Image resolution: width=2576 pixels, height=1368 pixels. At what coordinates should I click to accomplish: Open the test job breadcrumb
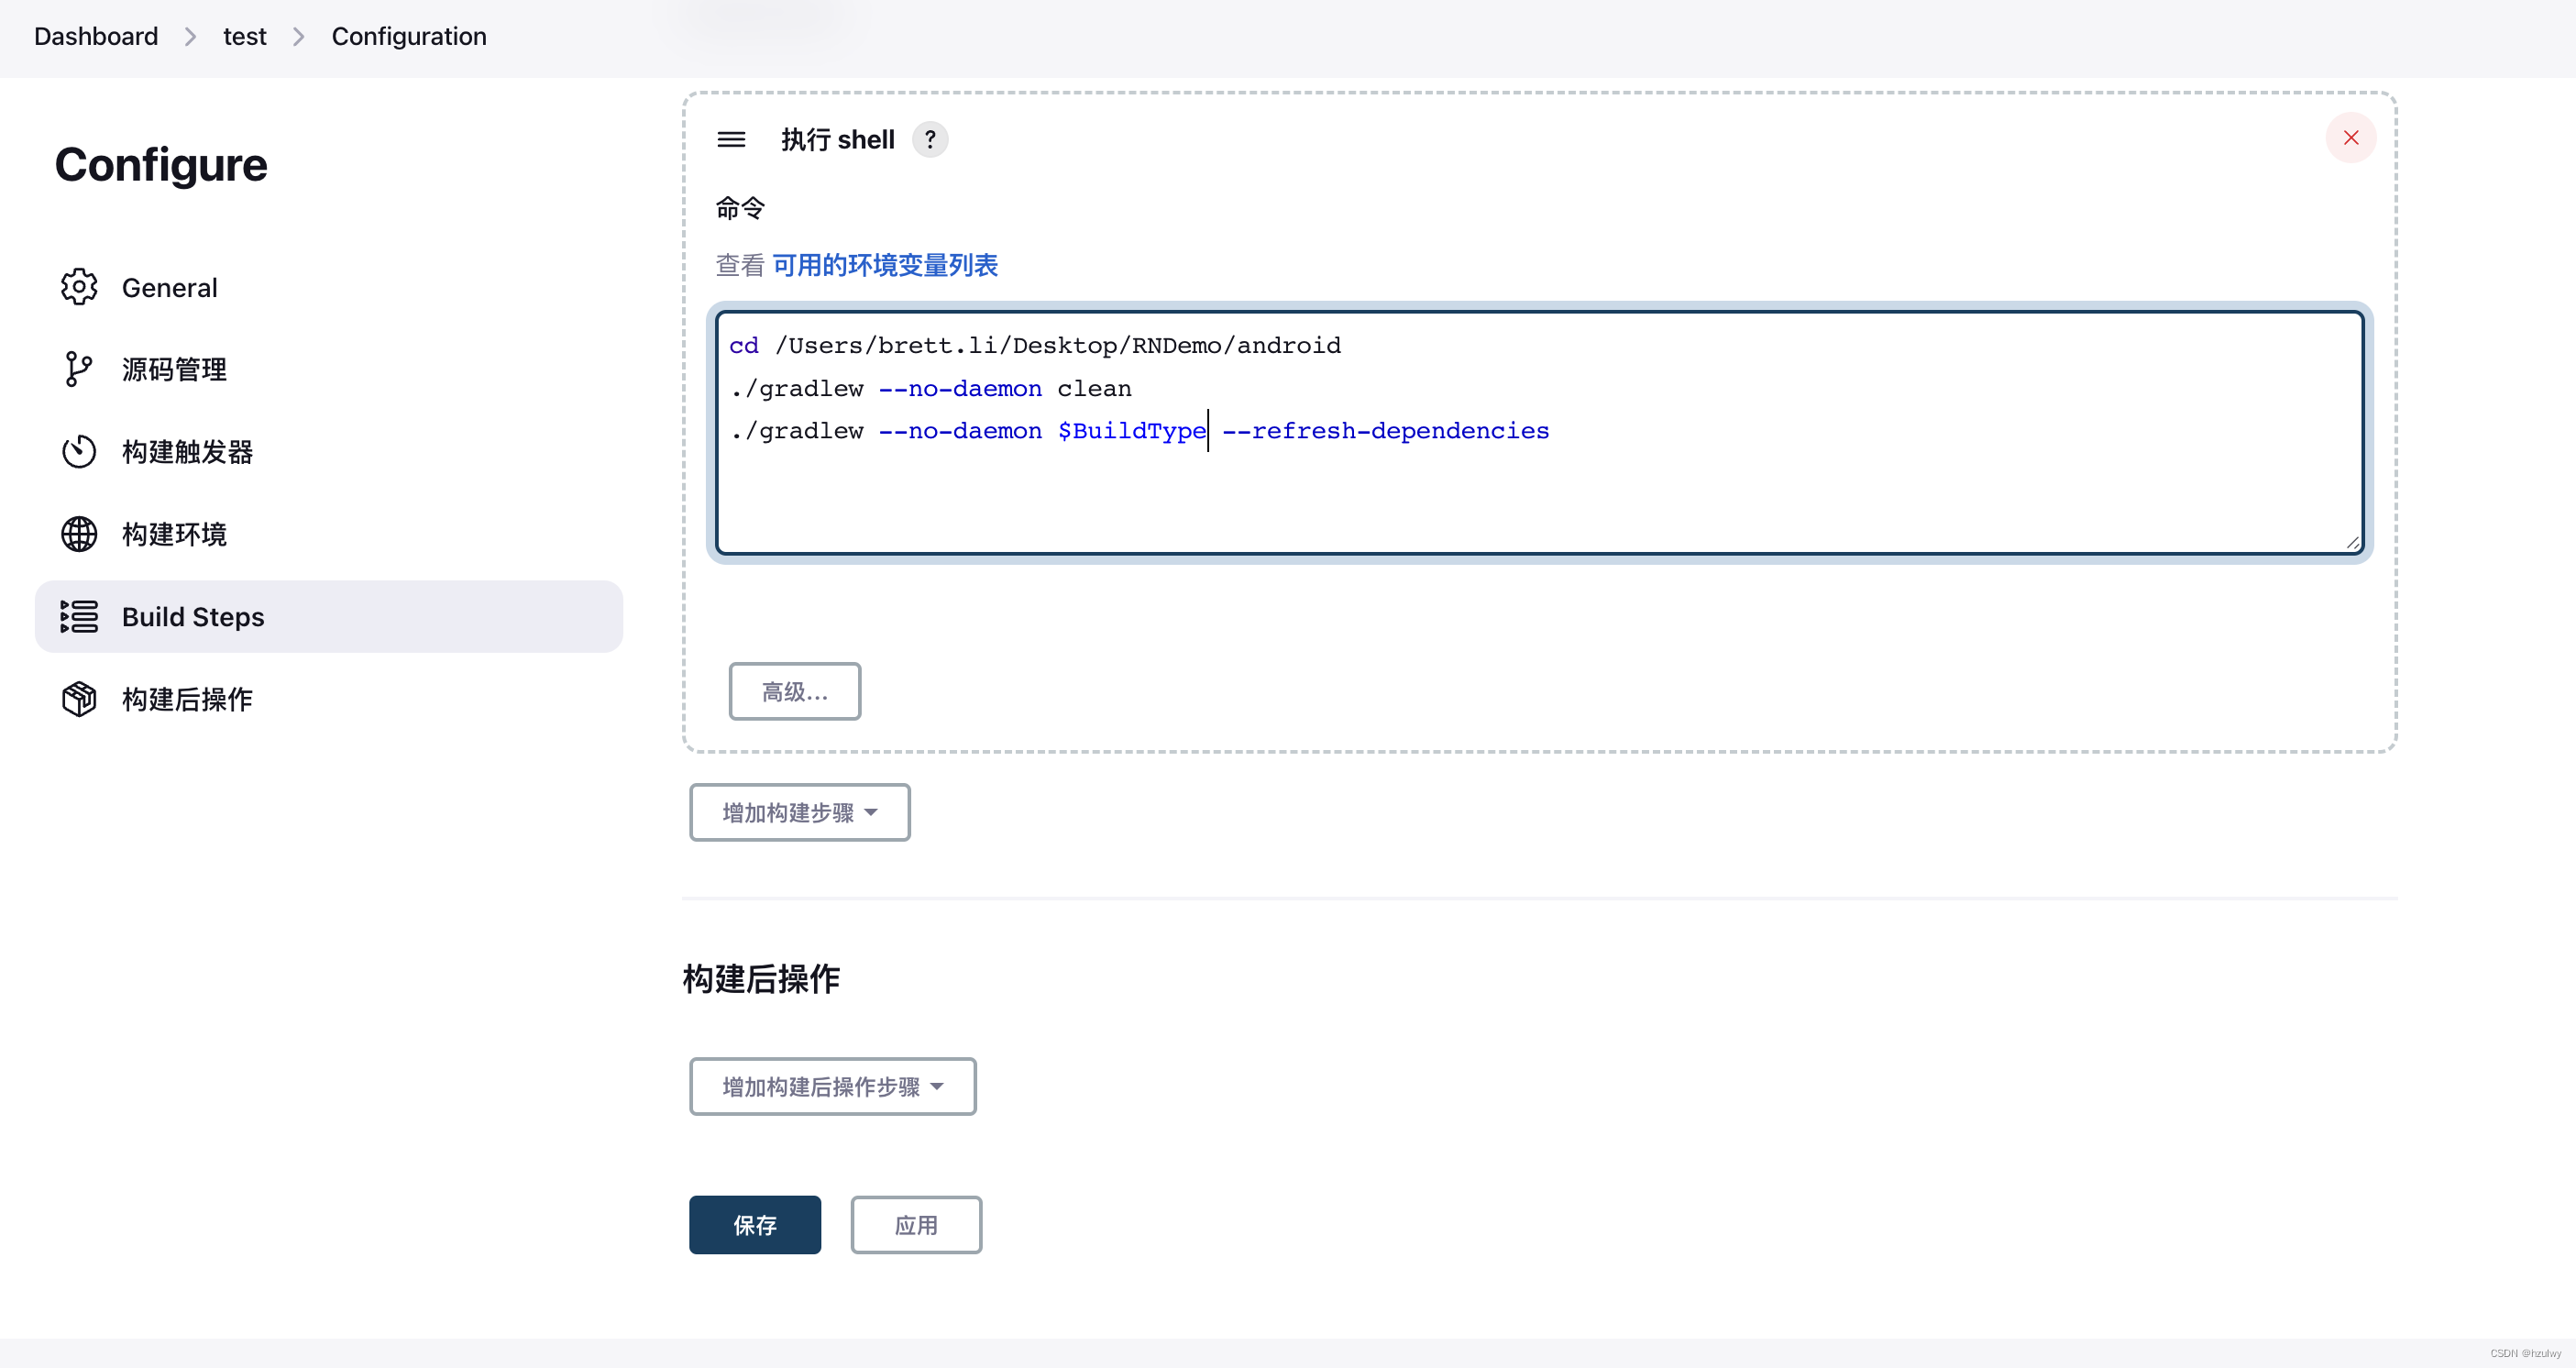[244, 37]
